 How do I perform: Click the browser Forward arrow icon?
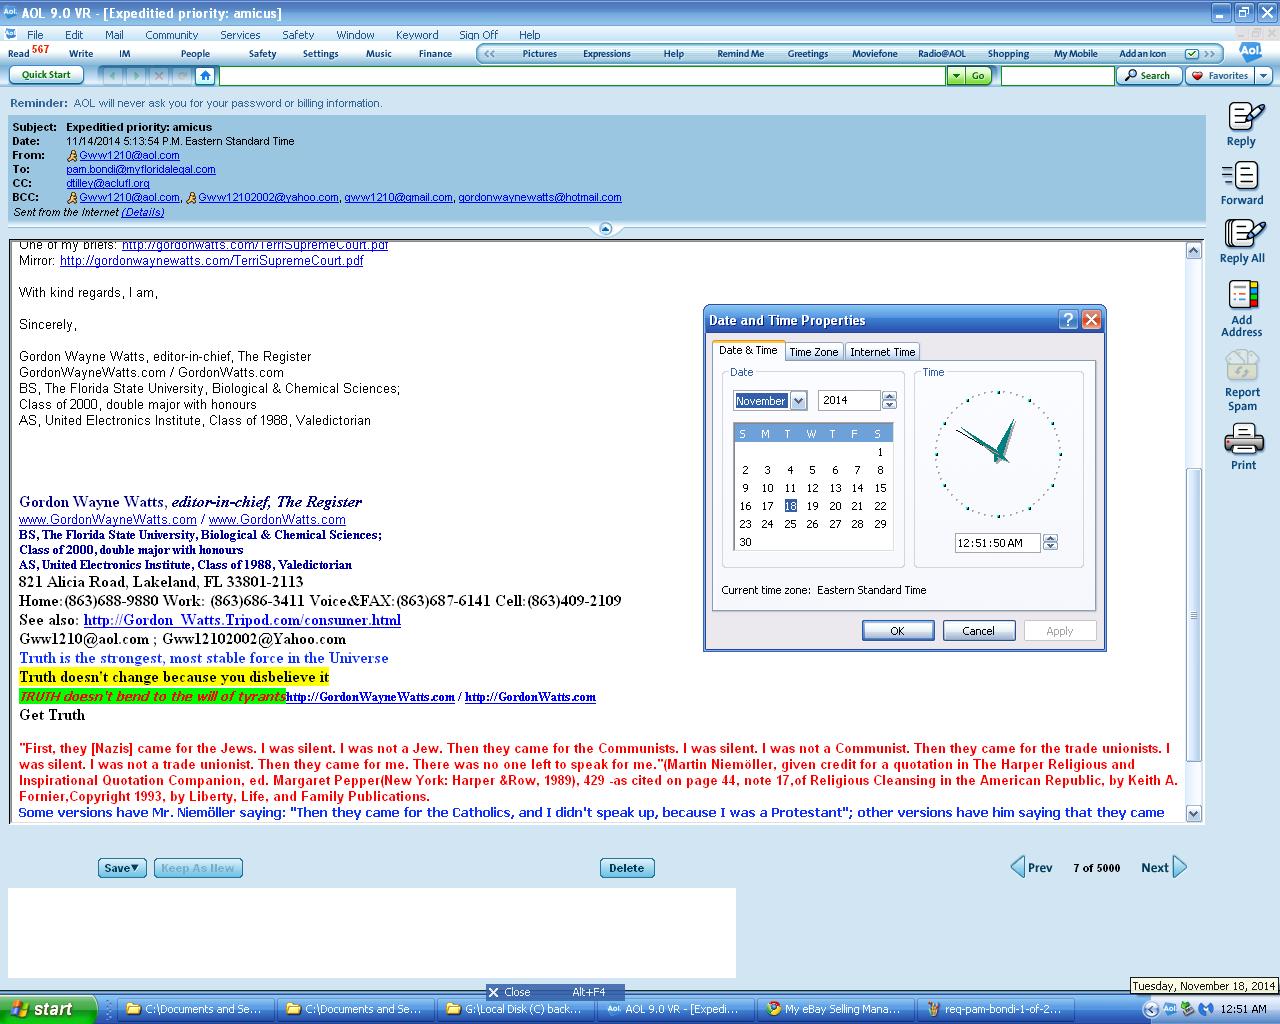[136, 75]
